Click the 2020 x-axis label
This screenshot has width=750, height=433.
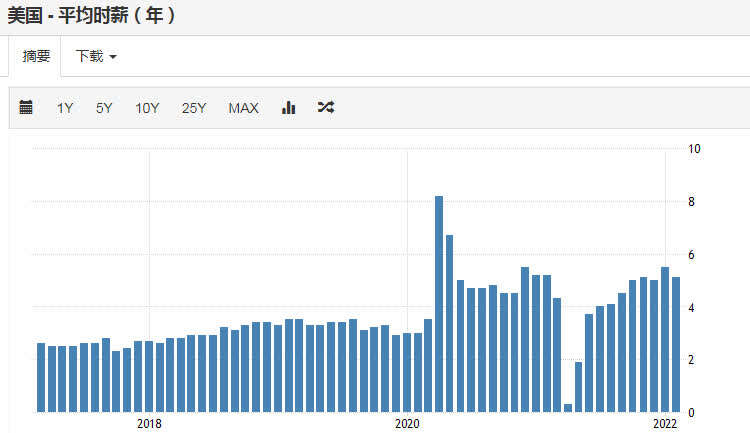[x=407, y=424]
